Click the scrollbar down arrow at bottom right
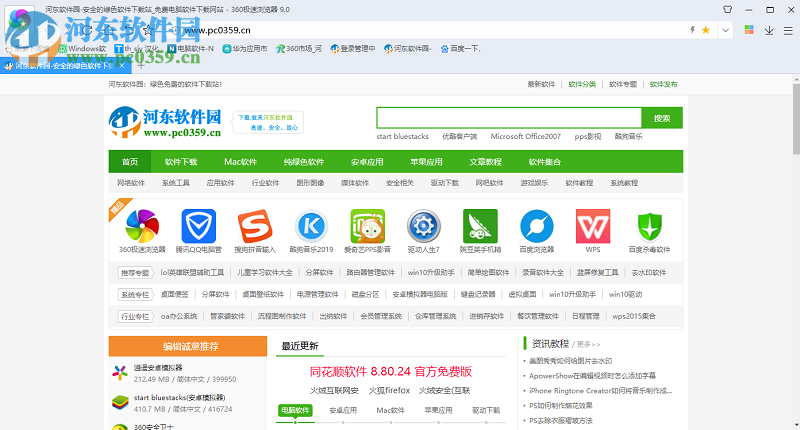This screenshot has width=800, height=430. tap(796, 425)
